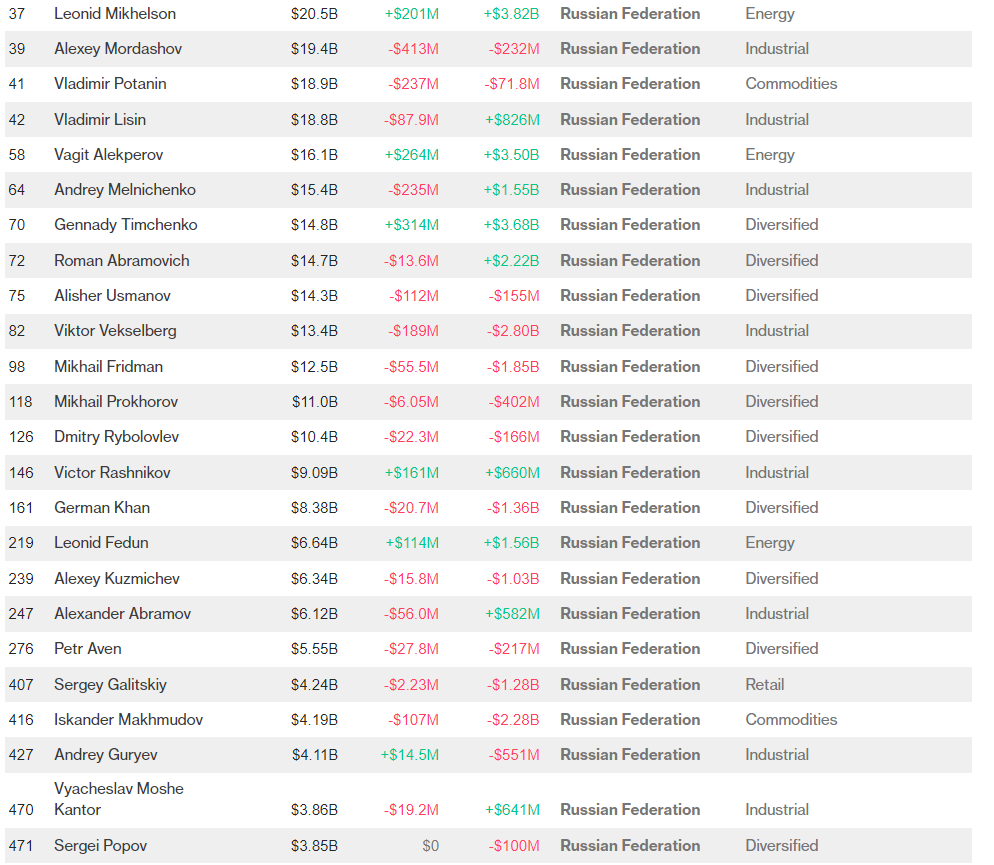Click Energy industry beside Leonid Mikhelson

[769, 14]
